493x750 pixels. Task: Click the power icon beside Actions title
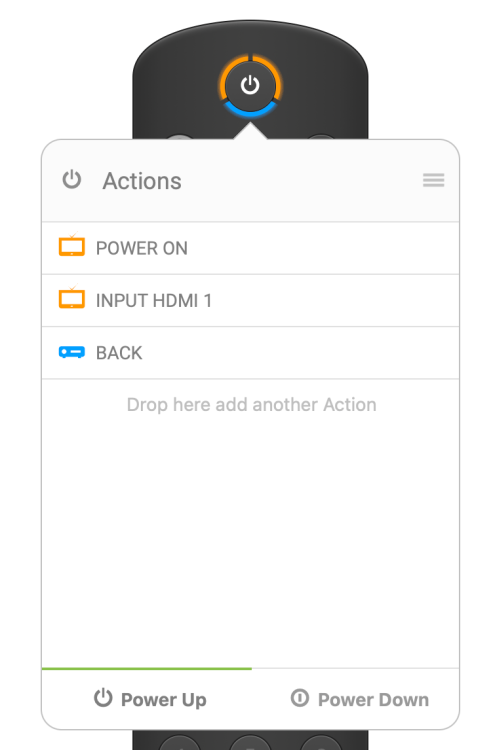pyautogui.click(x=72, y=180)
